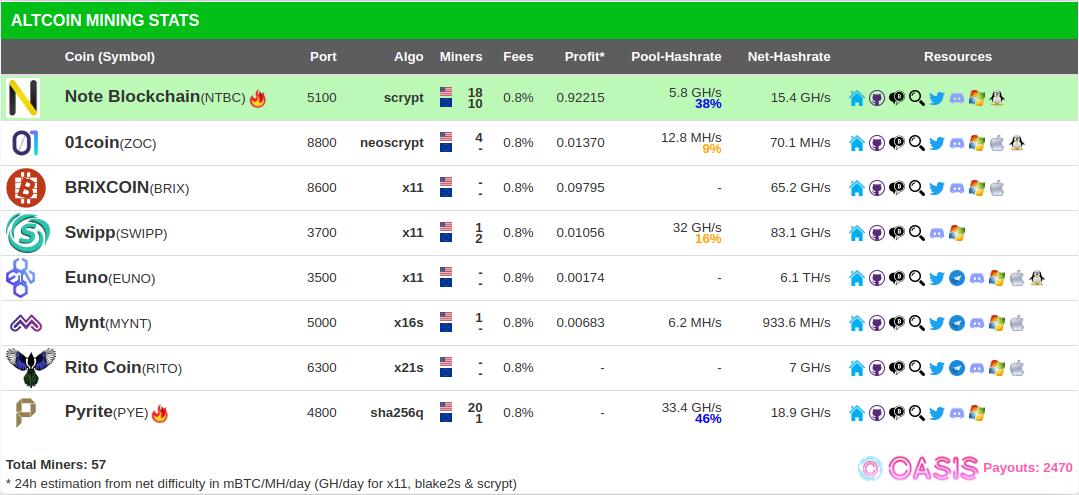The height and width of the screenshot is (495, 1079).
Task: Open the GitHub icon in the 01coin row
Action: click(x=877, y=143)
